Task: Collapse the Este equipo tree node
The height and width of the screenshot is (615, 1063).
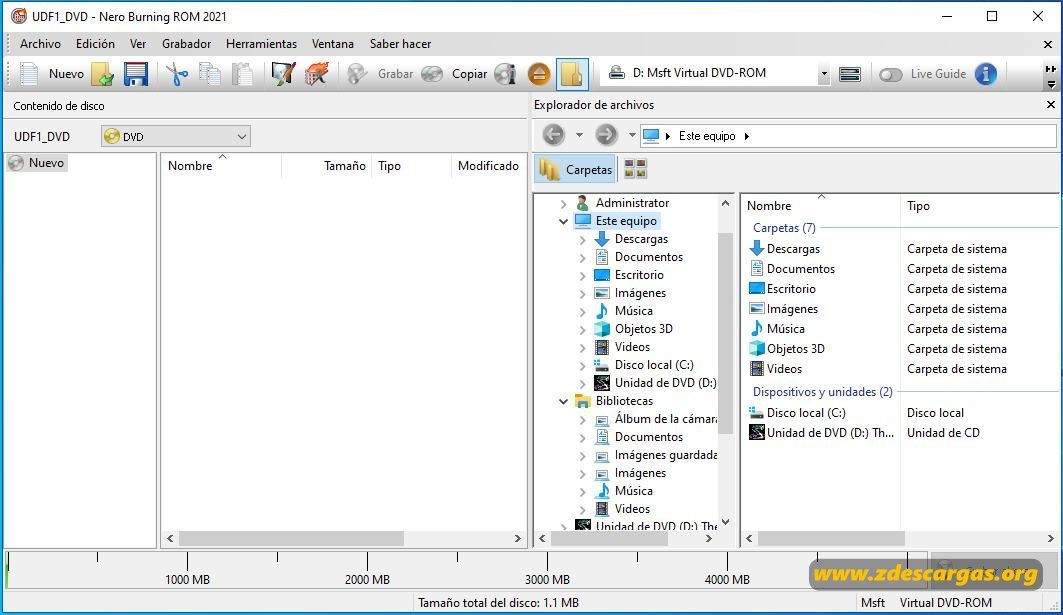Action: tap(563, 221)
